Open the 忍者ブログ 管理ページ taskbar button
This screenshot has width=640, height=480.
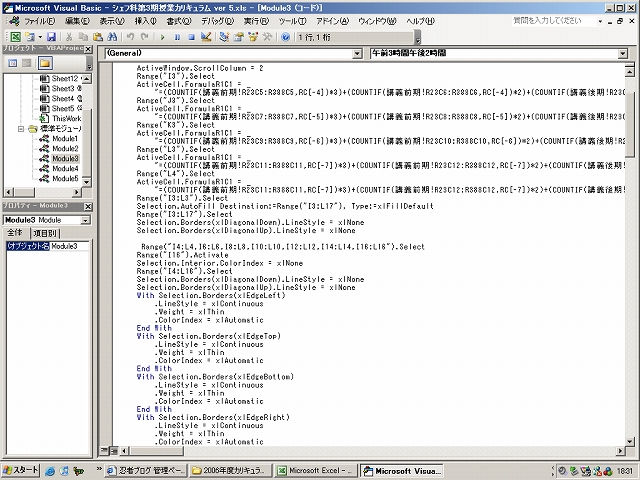(x=146, y=471)
